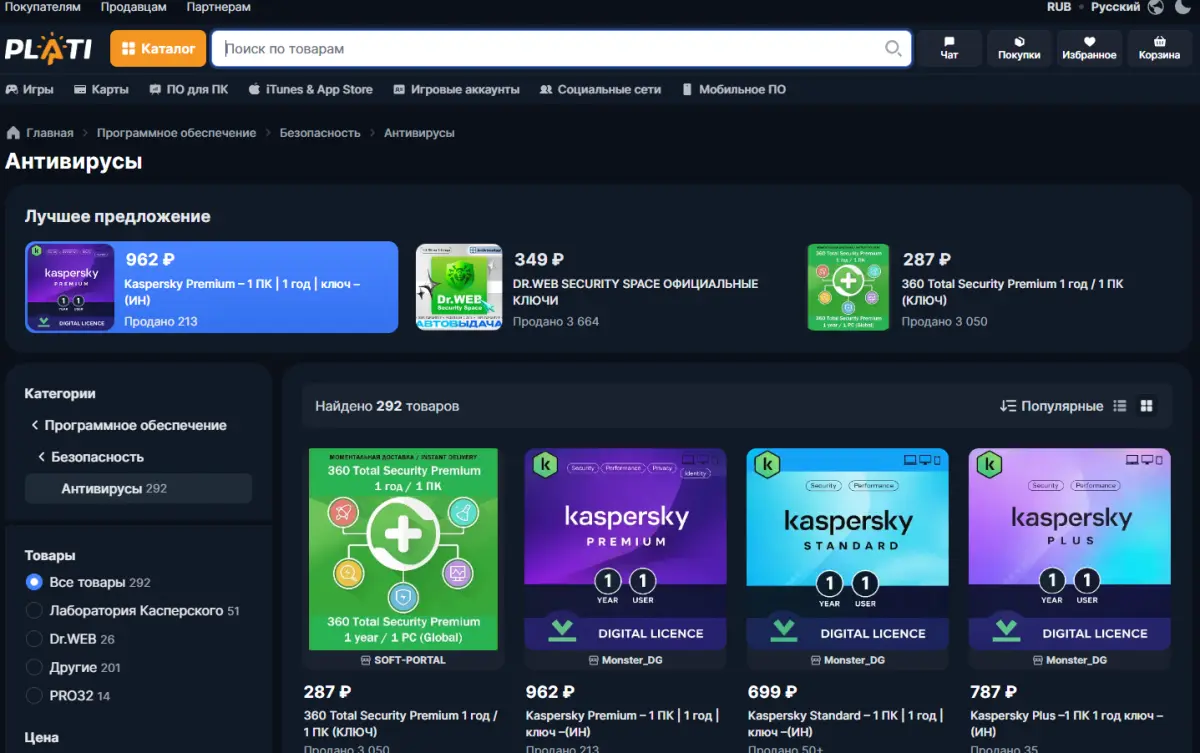
Task: Click 787 ₽ price of Kaspersky Plus
Action: tap(994, 691)
